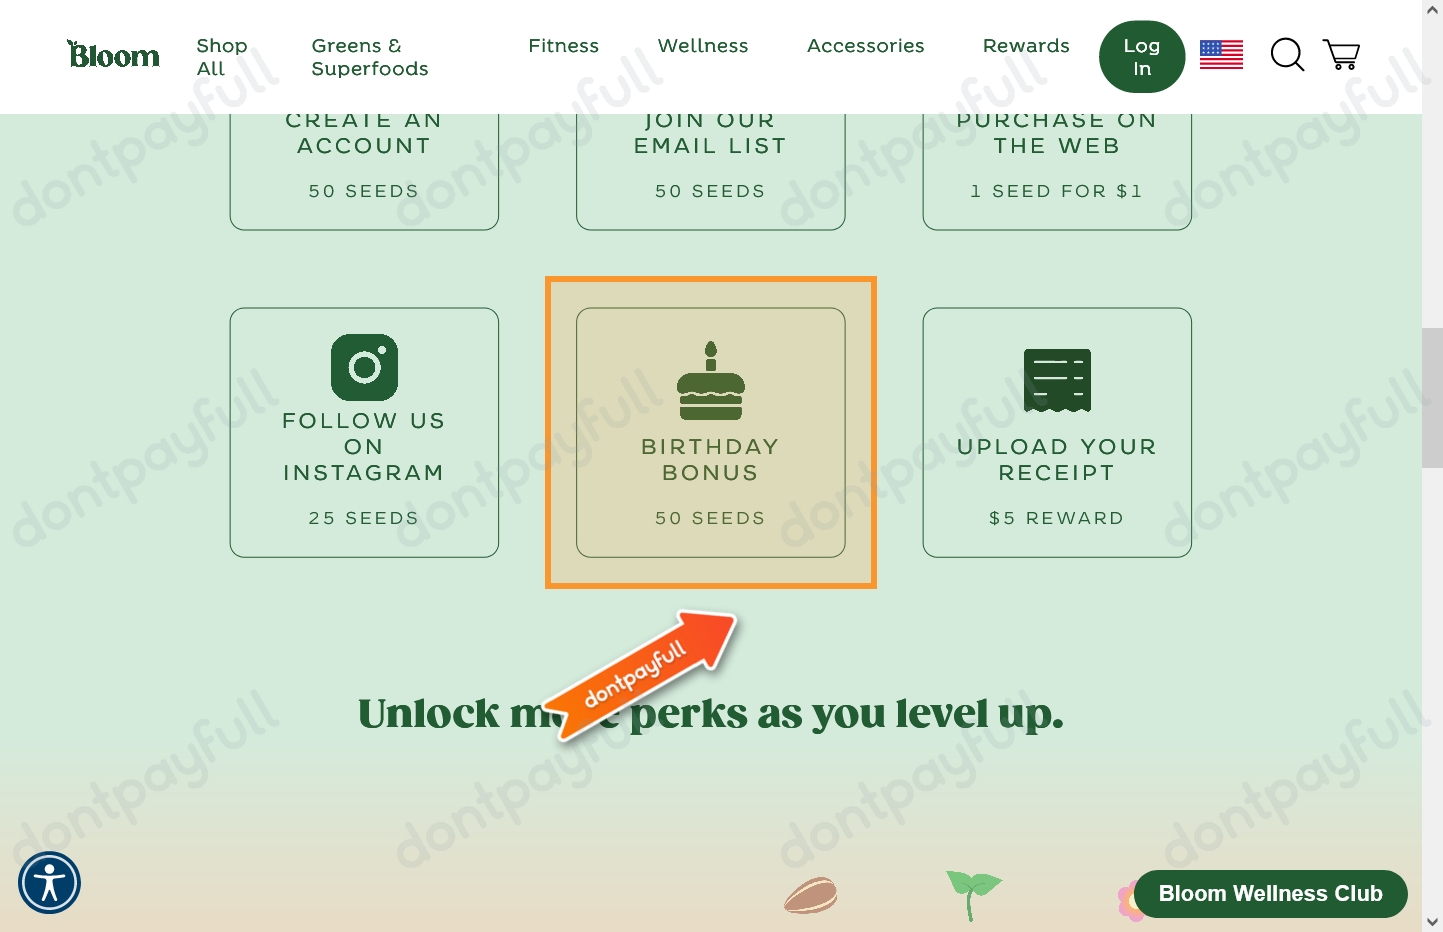Click the page vertical scrollbar thumb

coord(1432,397)
